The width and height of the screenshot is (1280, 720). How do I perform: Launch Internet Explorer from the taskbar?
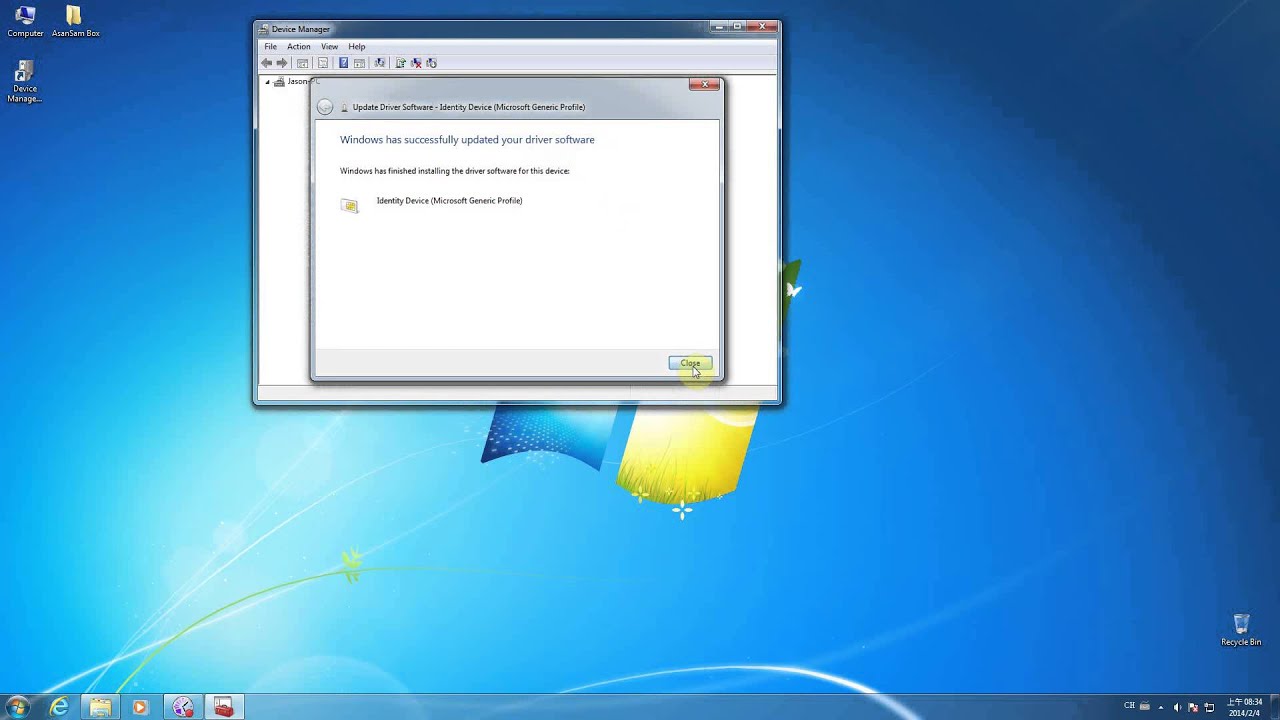click(59, 707)
